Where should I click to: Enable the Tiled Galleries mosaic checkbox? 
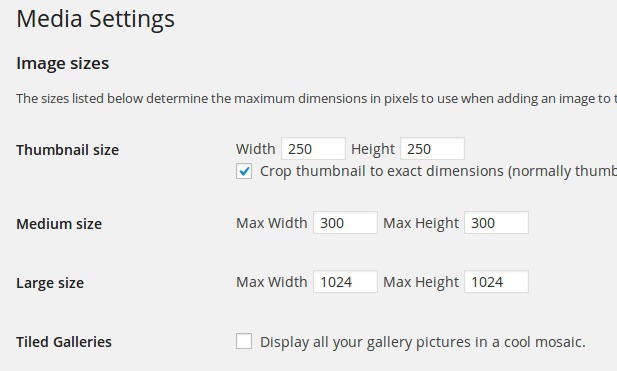tap(244, 341)
